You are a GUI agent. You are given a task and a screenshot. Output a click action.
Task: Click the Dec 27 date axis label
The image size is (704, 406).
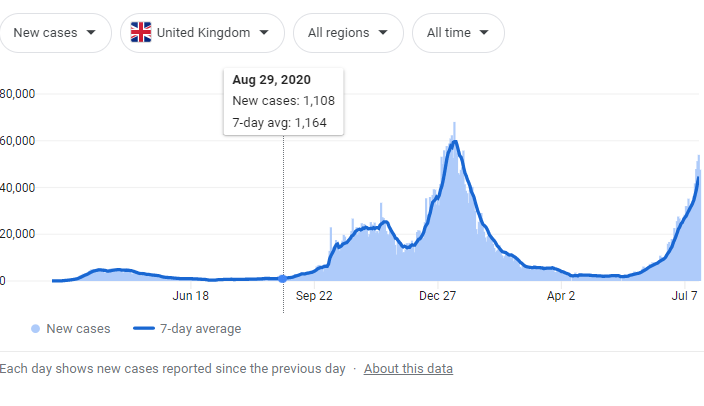coord(437,296)
